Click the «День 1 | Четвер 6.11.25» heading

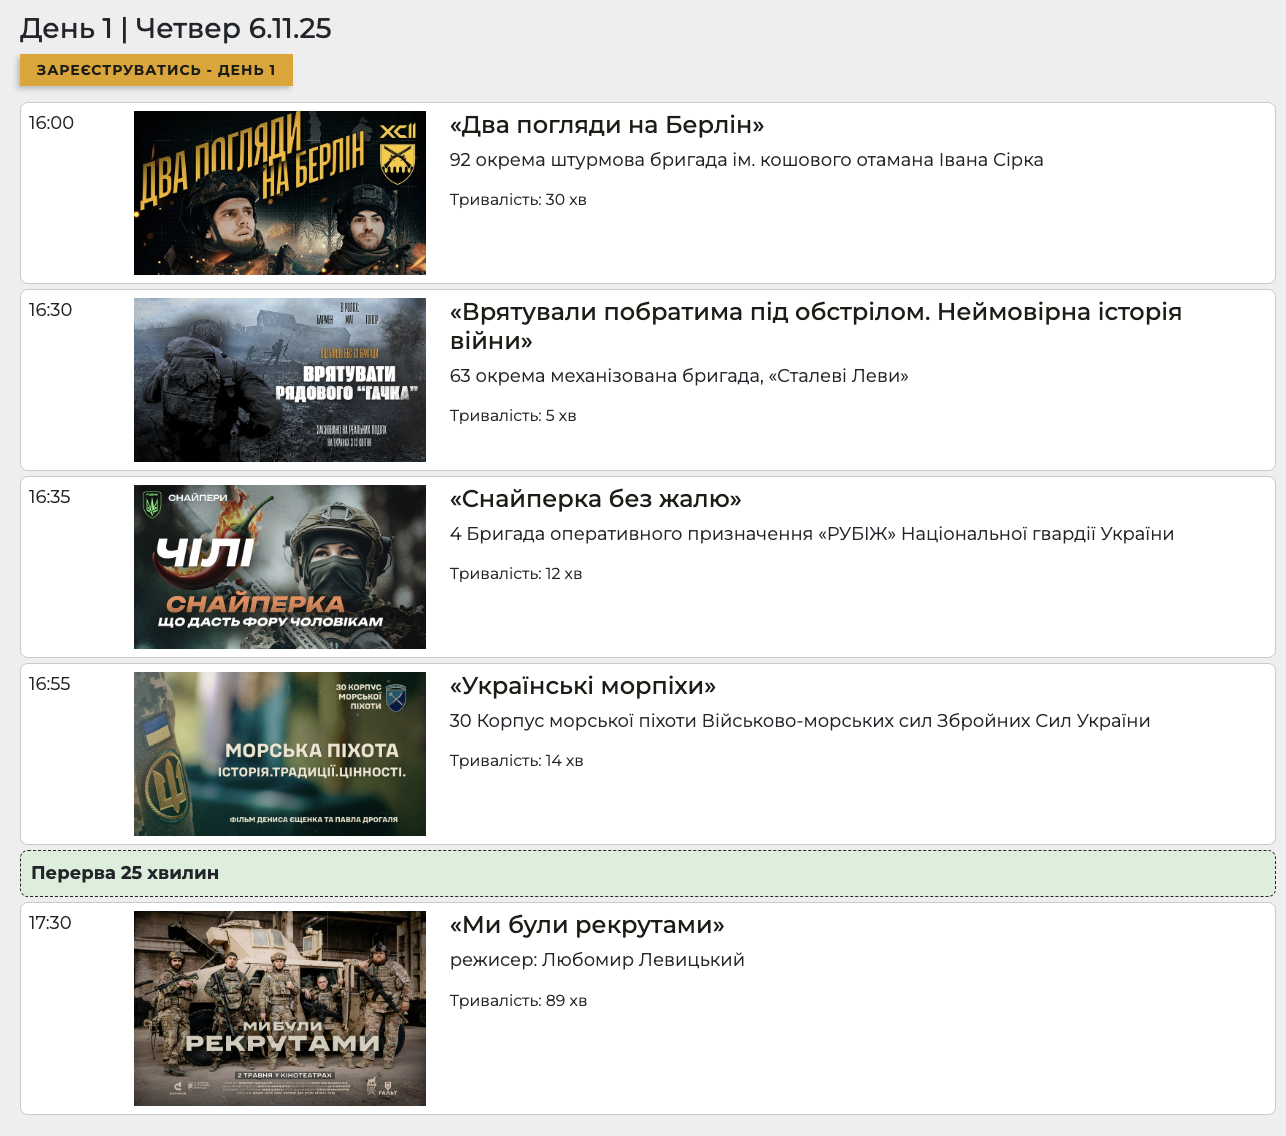click(x=176, y=28)
